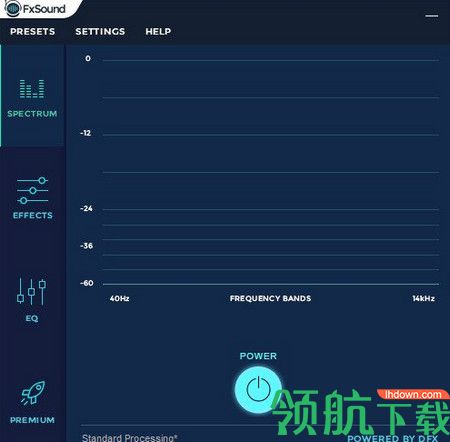This screenshot has height=442, width=450.
Task: Open the Spectrum panel icon
Action: (x=32, y=89)
